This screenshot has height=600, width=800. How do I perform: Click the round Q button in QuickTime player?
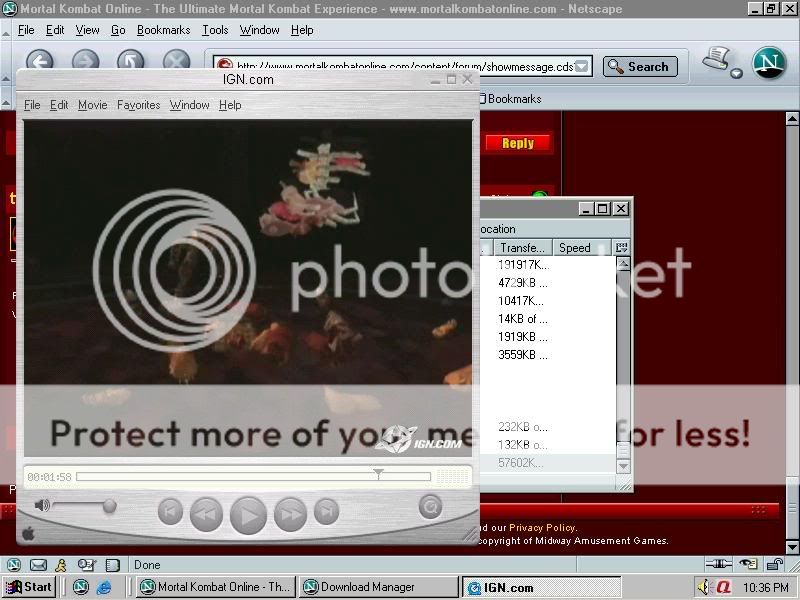[430, 506]
